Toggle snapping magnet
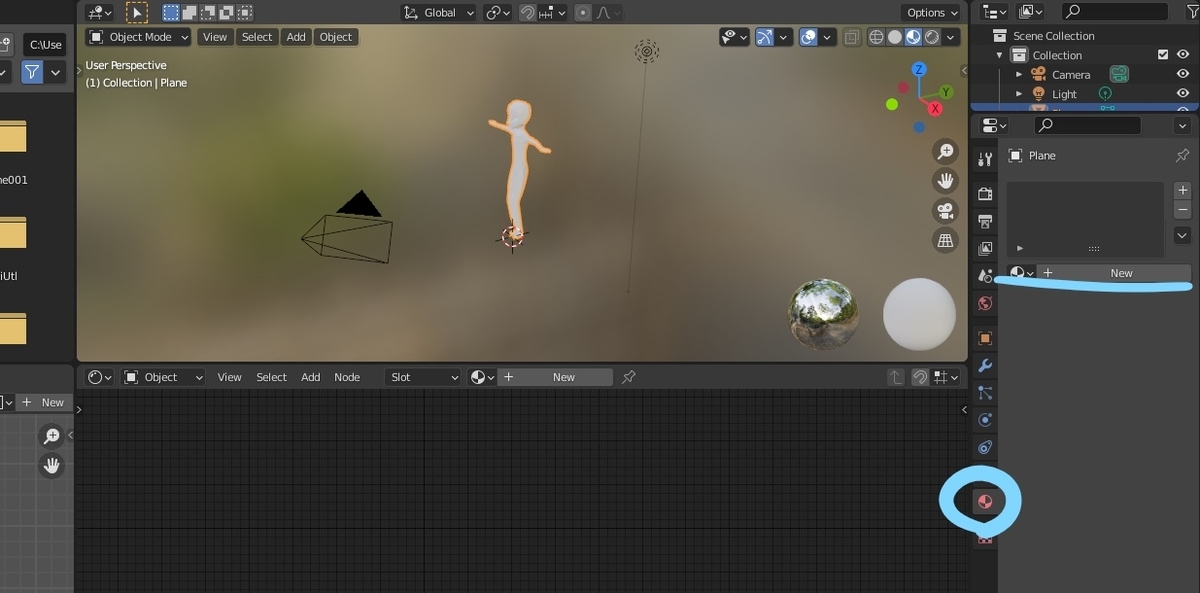 click(527, 12)
